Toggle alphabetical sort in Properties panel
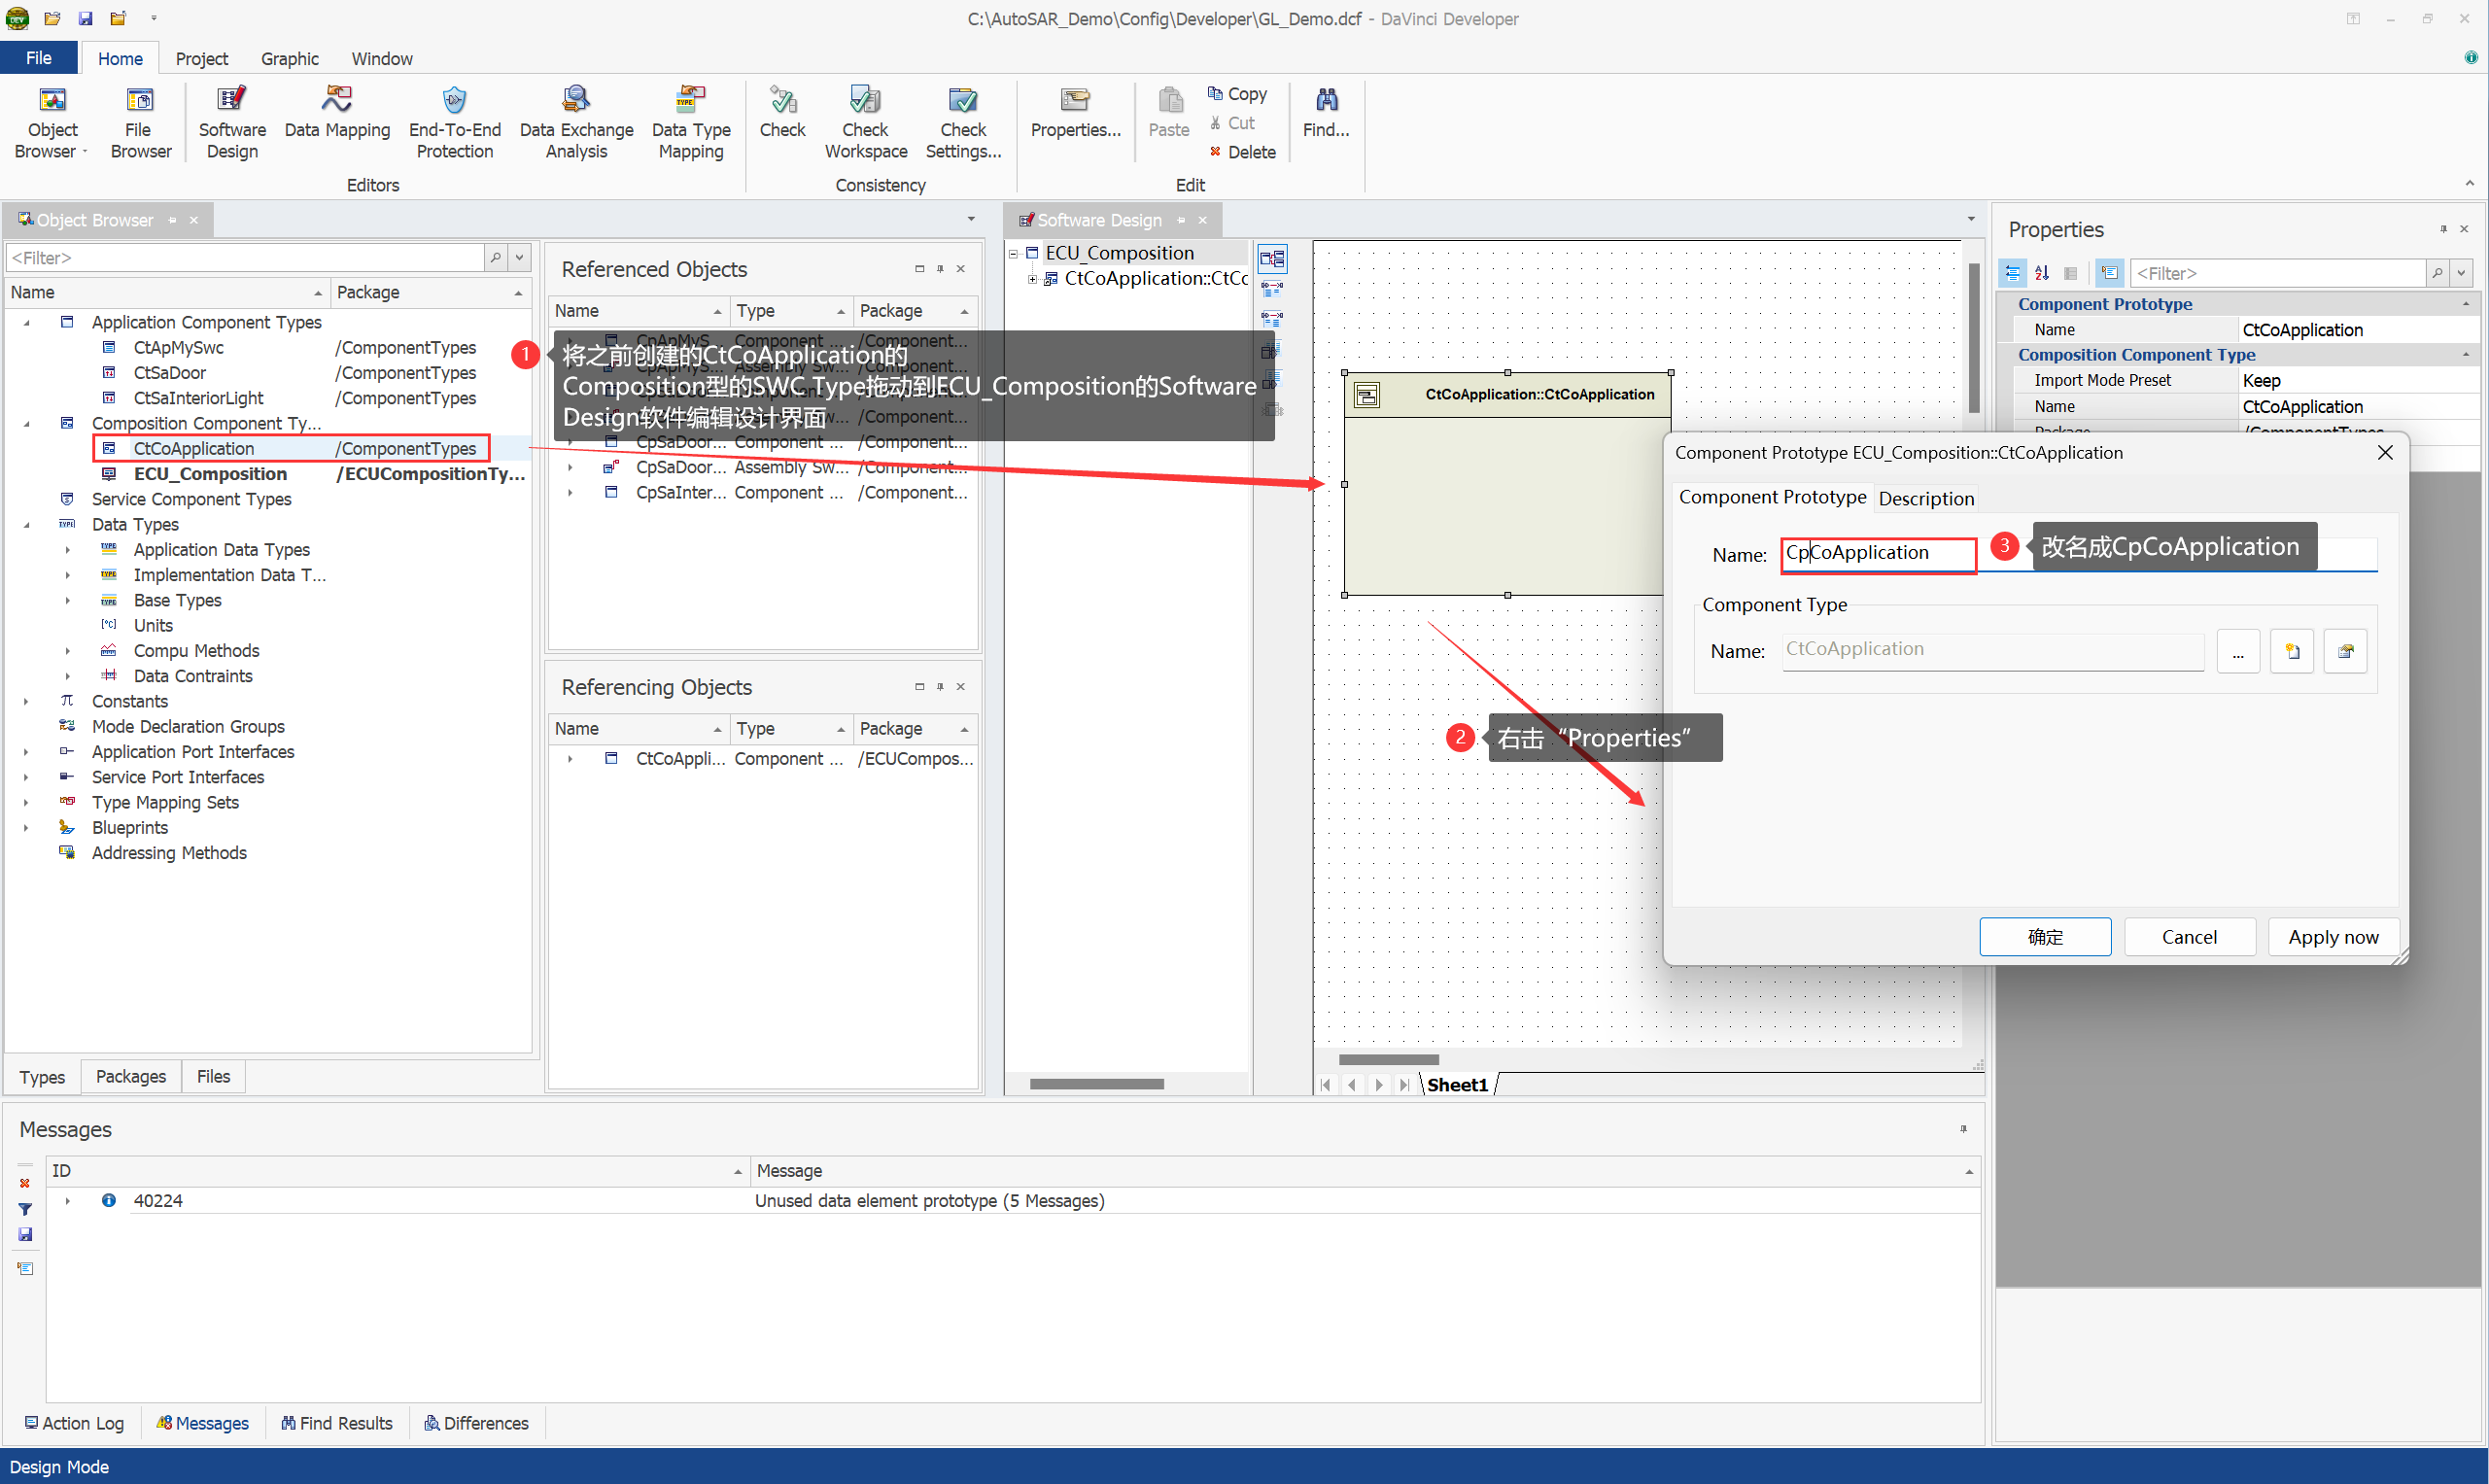Screen dimensions: 2489x1484 coord(2042,273)
